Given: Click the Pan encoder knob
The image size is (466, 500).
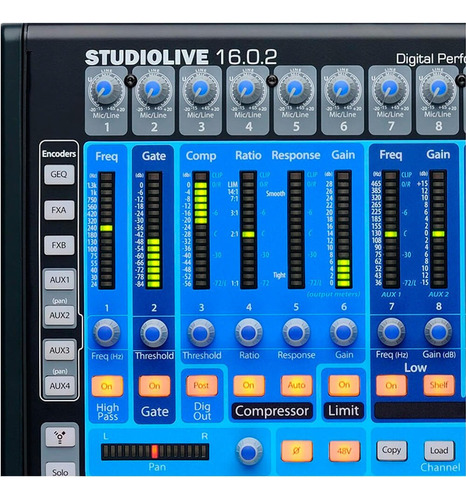Looking at the screenshot, I should [249, 452].
